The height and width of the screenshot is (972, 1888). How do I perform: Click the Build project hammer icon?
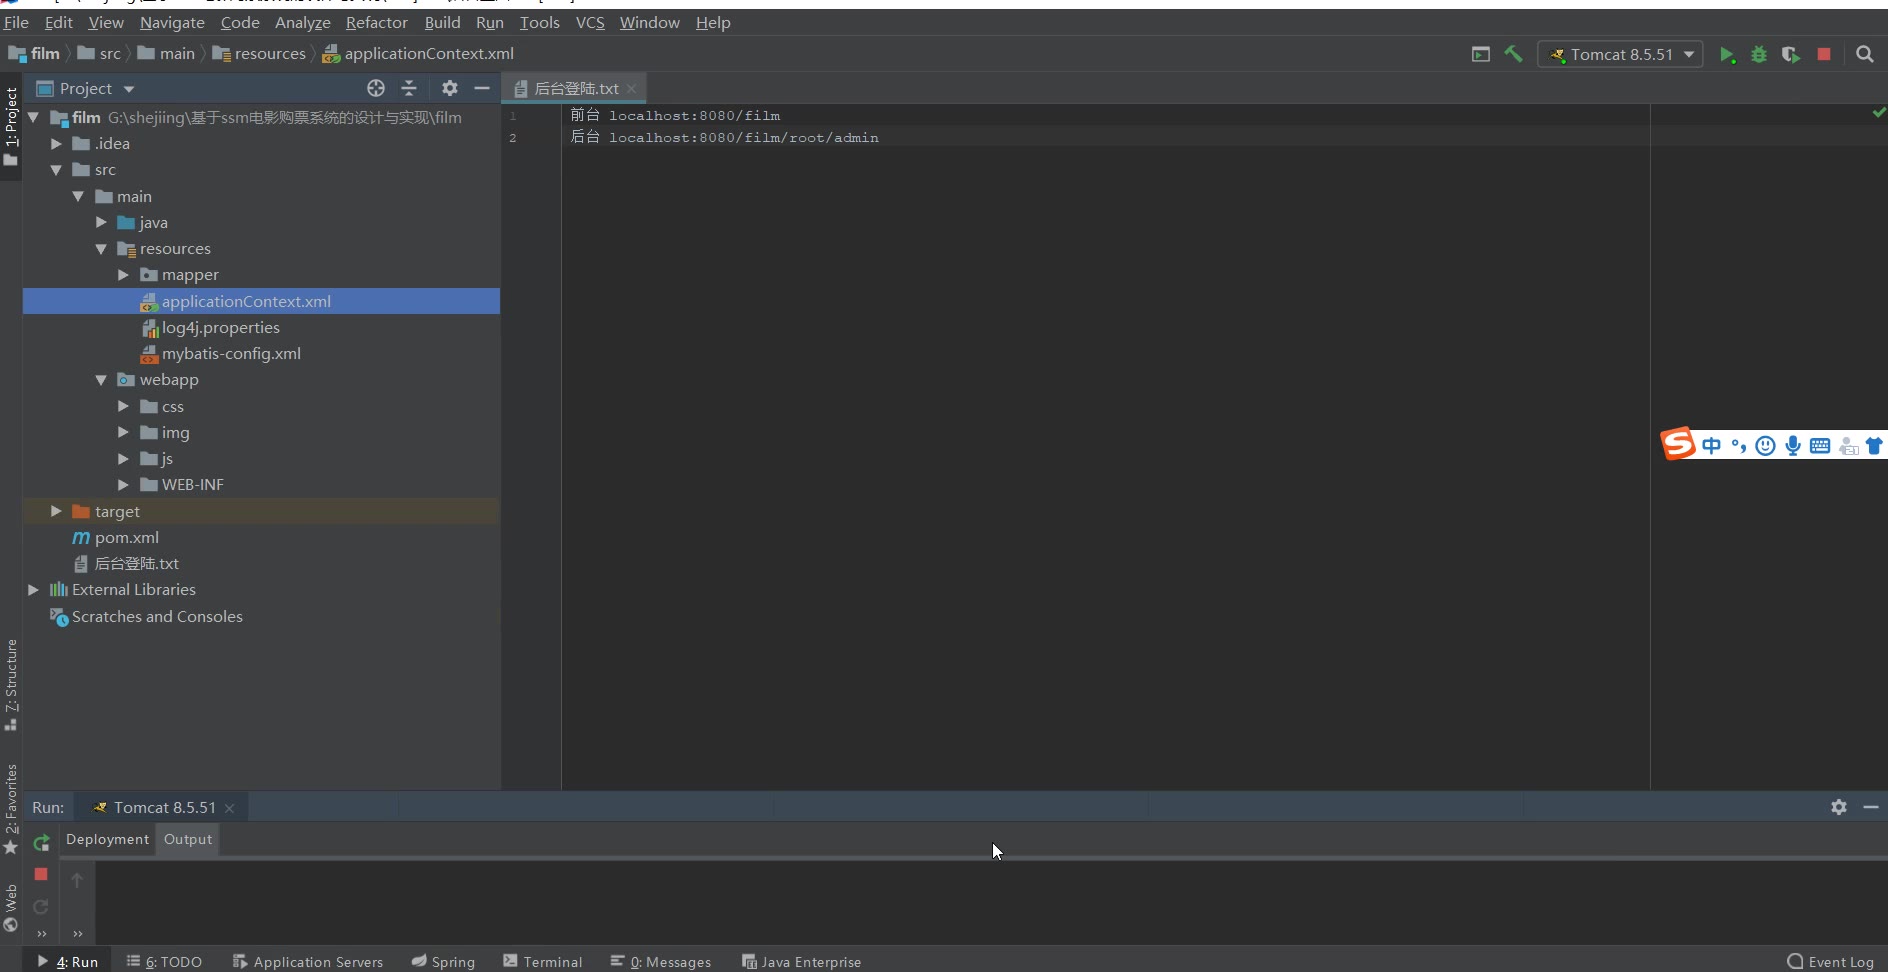[x=1513, y=55]
